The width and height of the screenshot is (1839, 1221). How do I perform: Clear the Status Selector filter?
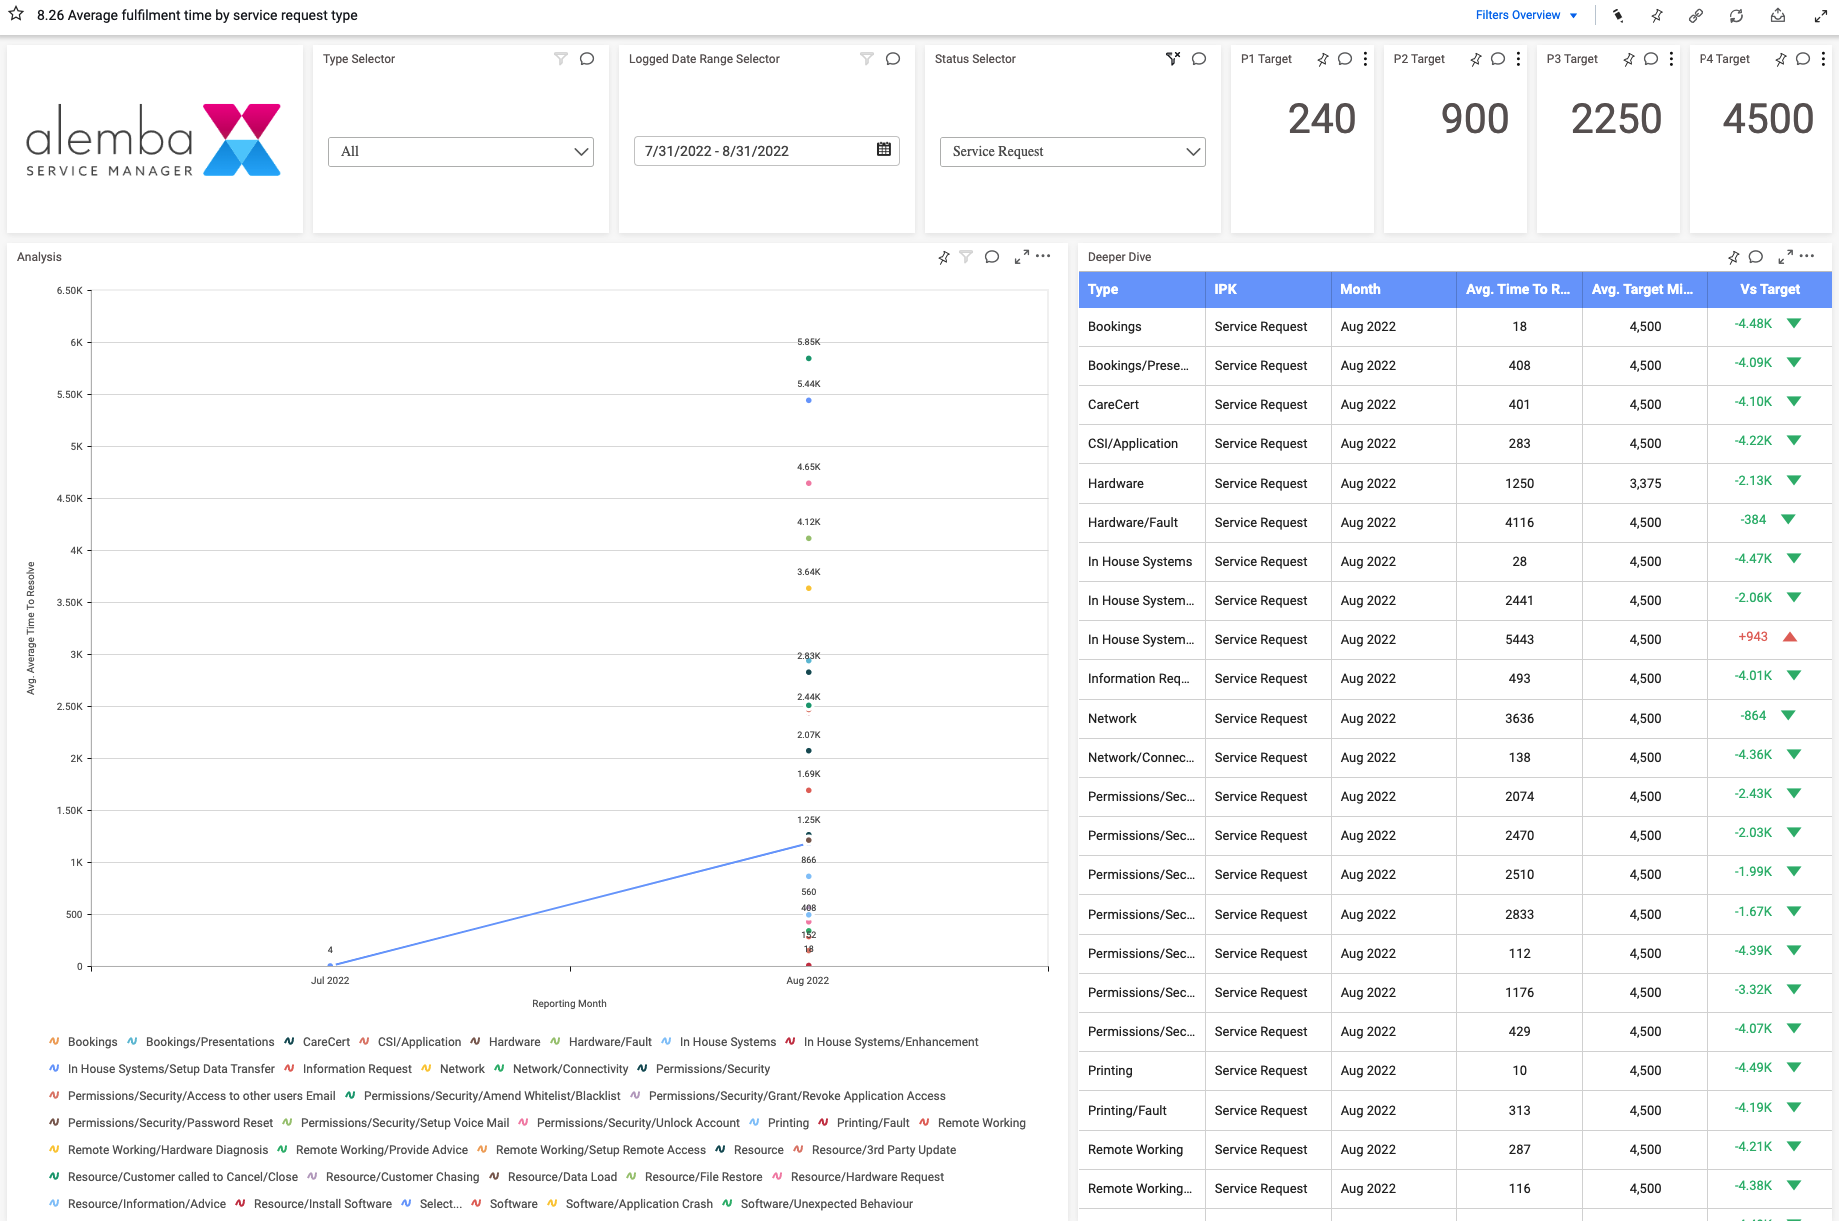point(1173,59)
